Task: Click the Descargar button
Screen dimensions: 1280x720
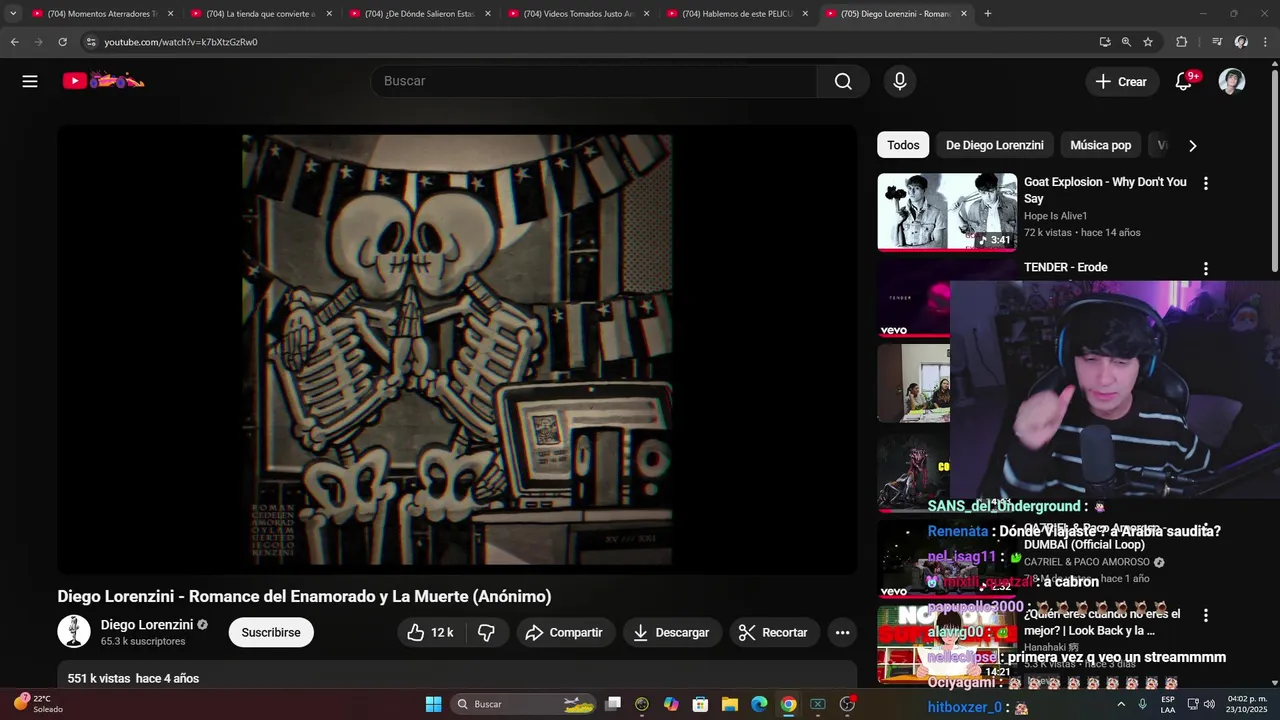Action: tap(672, 632)
